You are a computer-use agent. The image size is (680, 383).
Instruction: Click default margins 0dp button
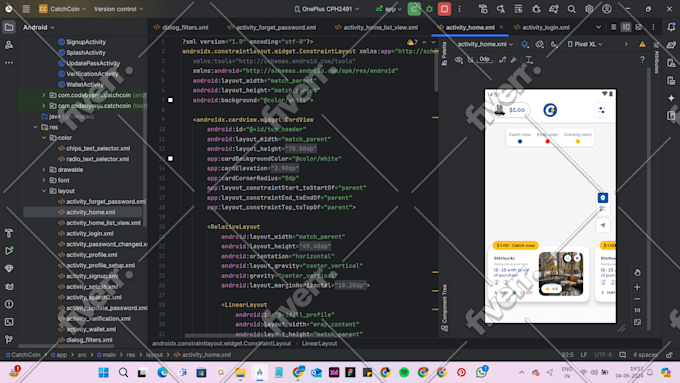(x=484, y=60)
